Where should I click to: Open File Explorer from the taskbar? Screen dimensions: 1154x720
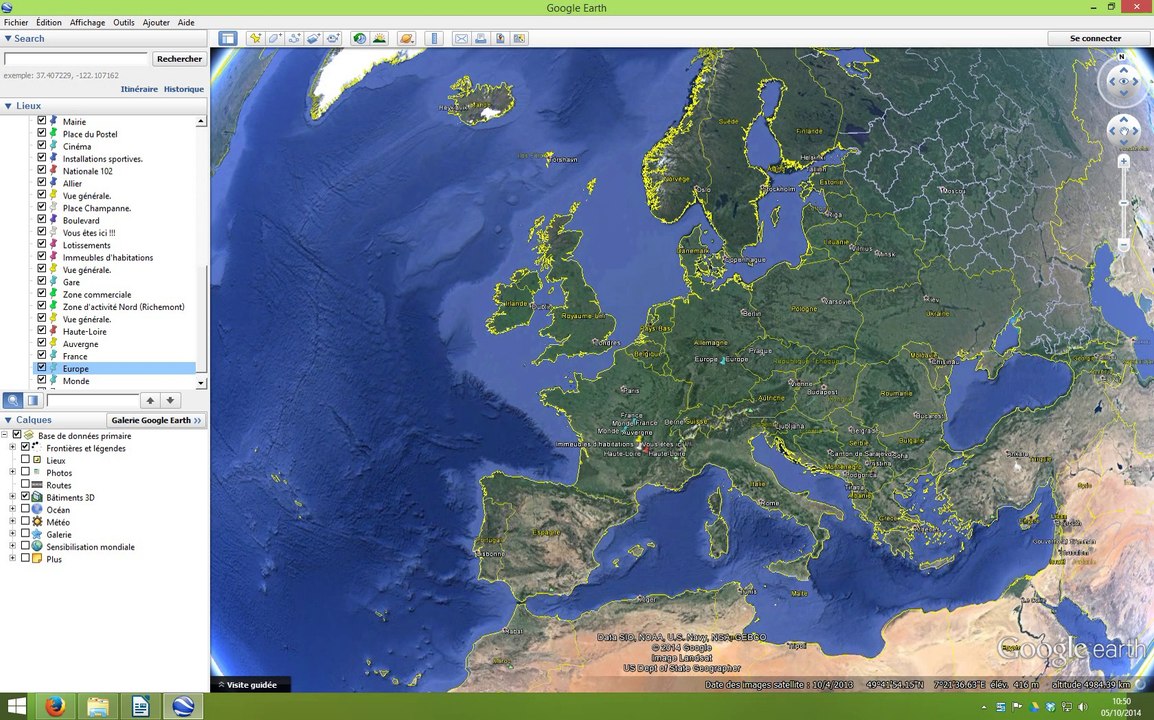pyautogui.click(x=98, y=707)
